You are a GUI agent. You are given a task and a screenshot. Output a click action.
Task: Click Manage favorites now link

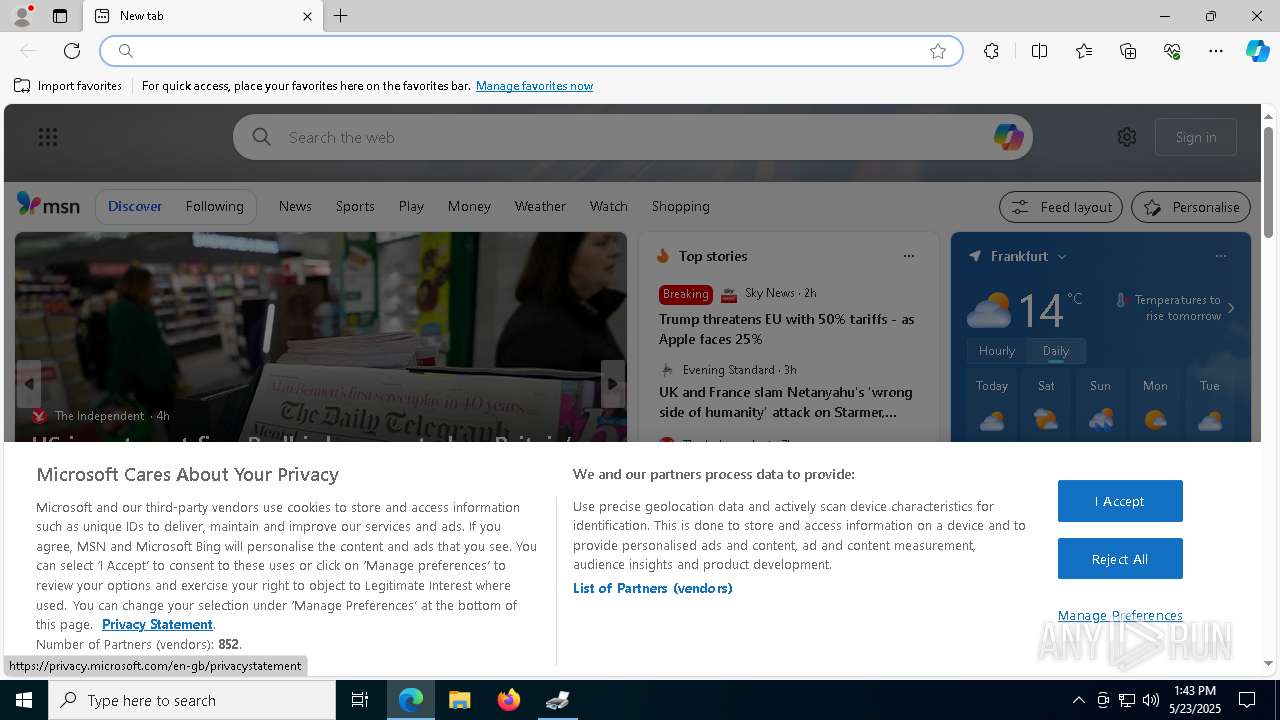[534, 86]
